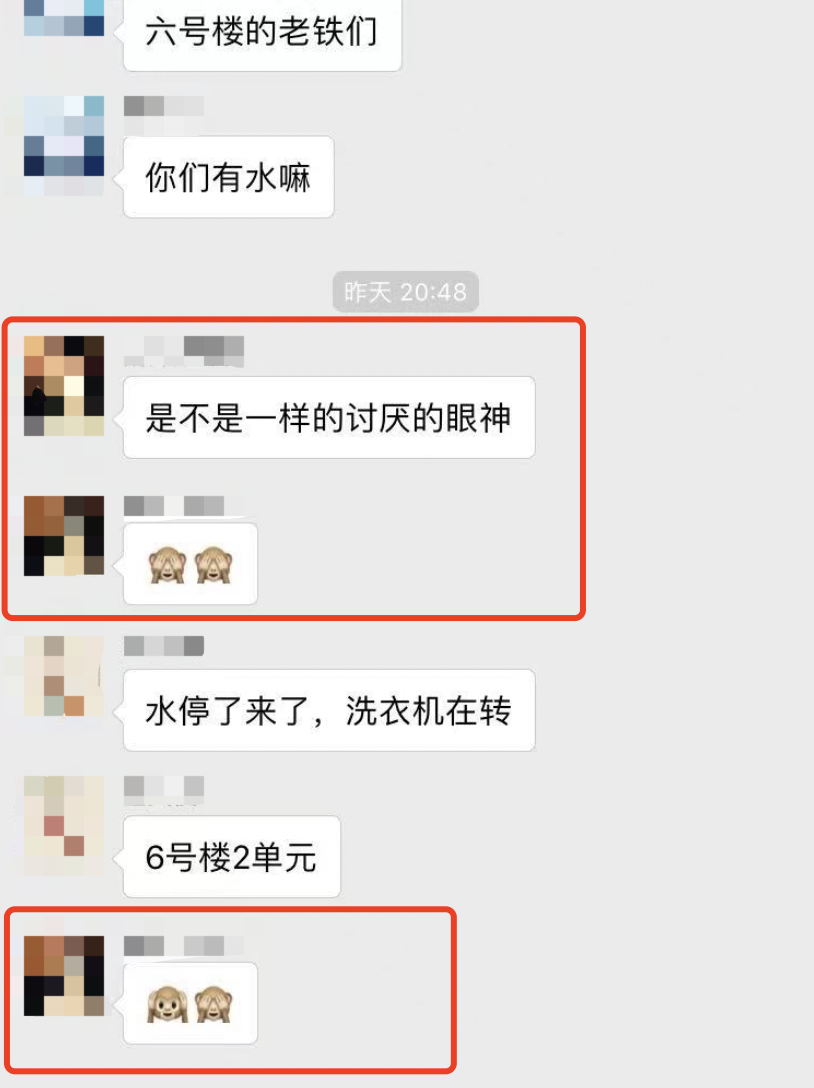Tap avatar of monkey emoji message under "6号楼2单元"
814x1088 pixels.
[64, 976]
